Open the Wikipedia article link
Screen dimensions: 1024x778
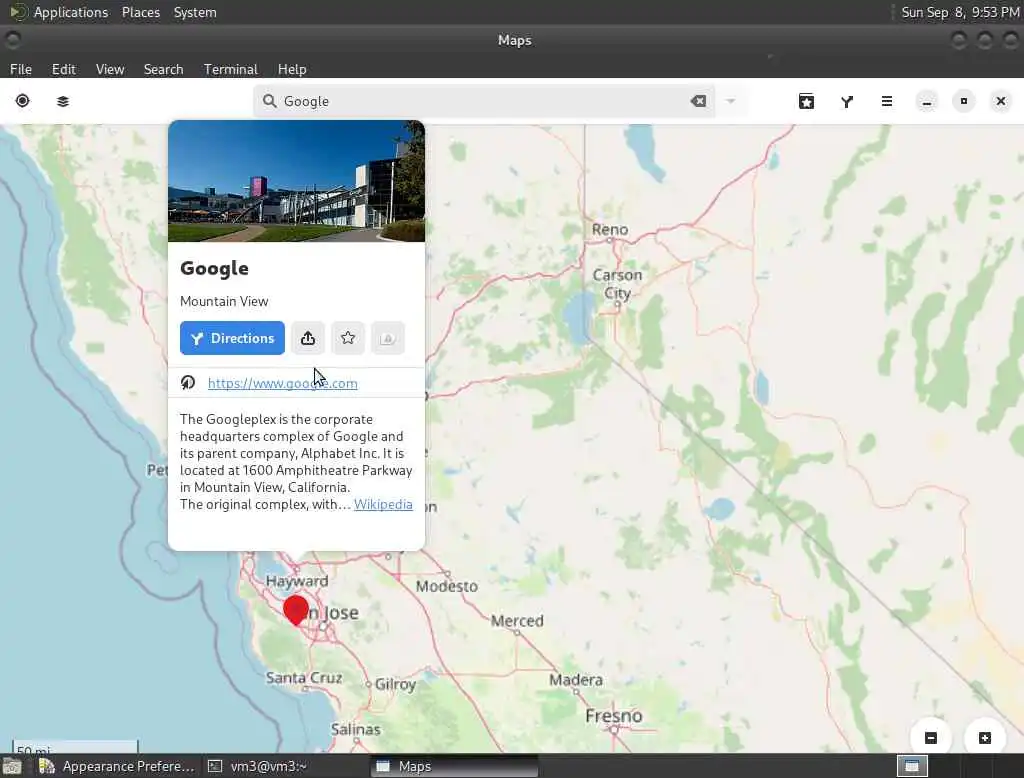coord(383,504)
